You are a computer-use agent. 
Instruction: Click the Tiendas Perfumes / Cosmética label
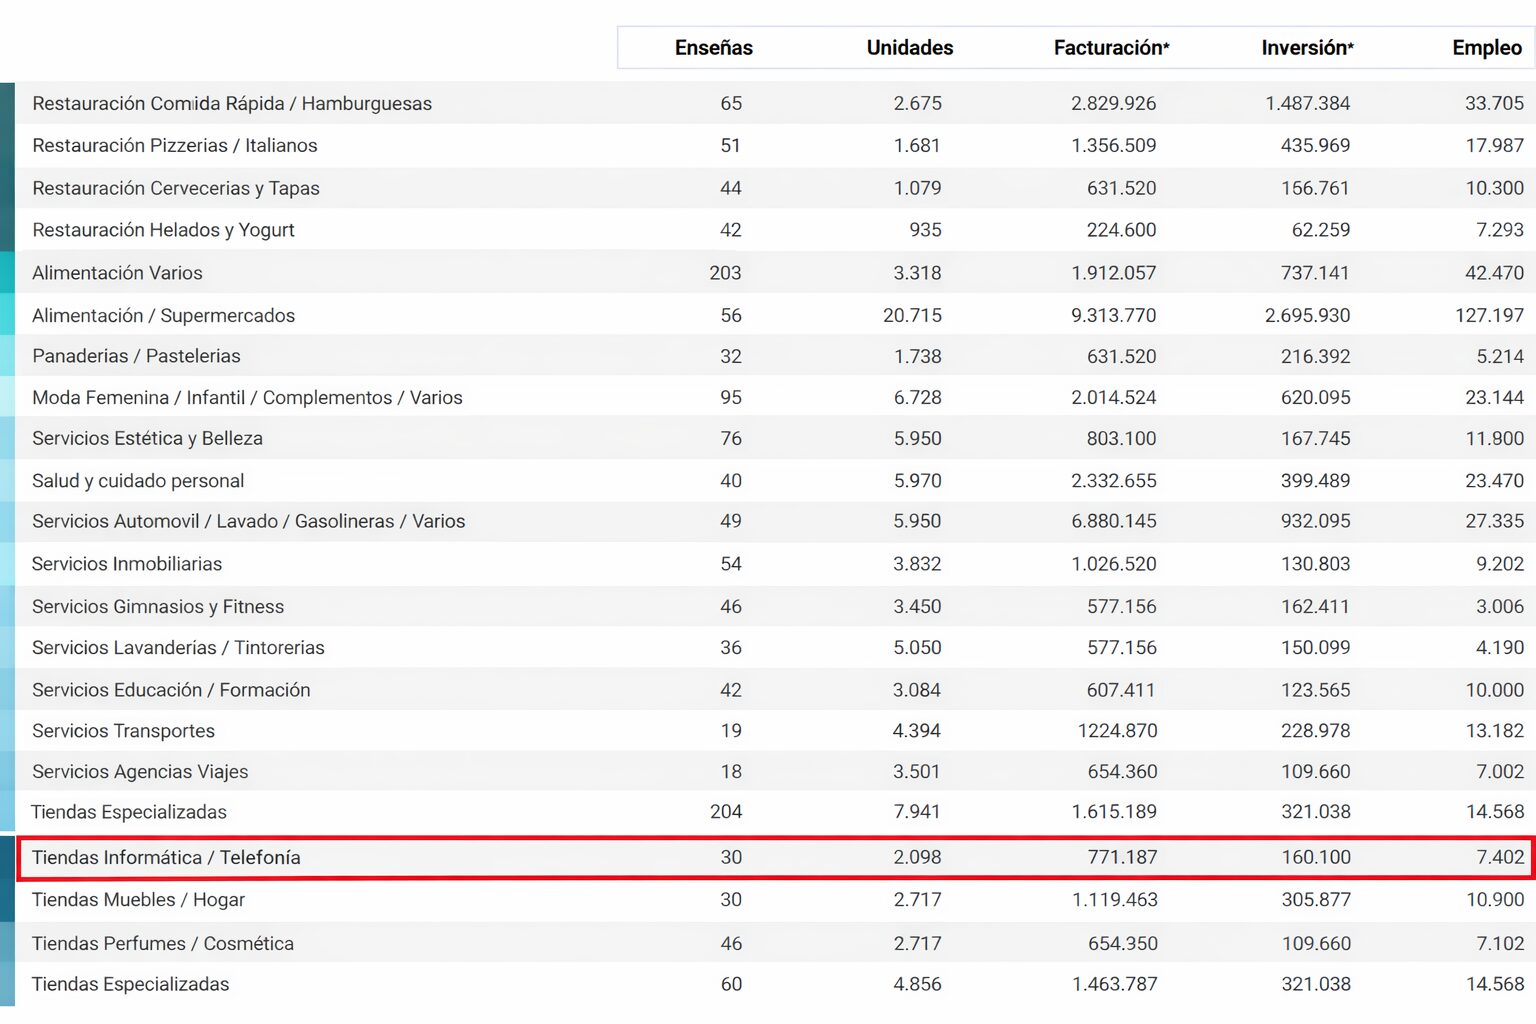point(163,944)
